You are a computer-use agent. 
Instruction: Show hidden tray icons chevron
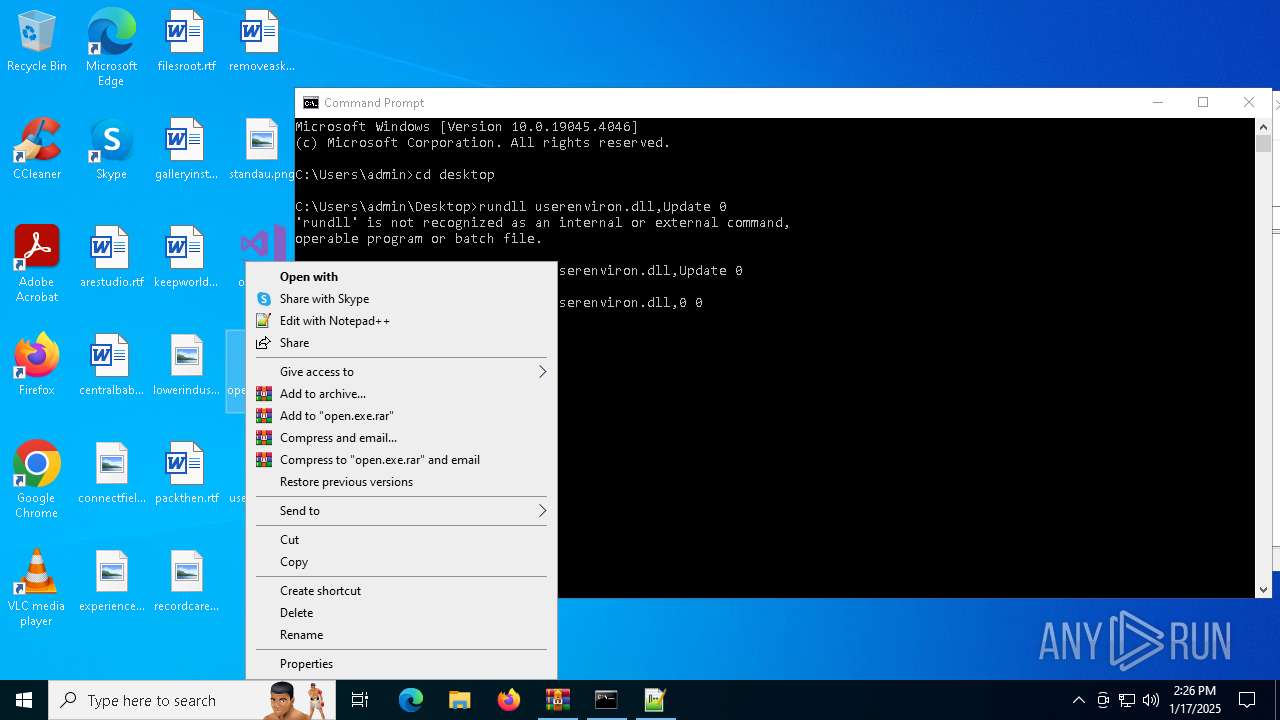(1078, 700)
